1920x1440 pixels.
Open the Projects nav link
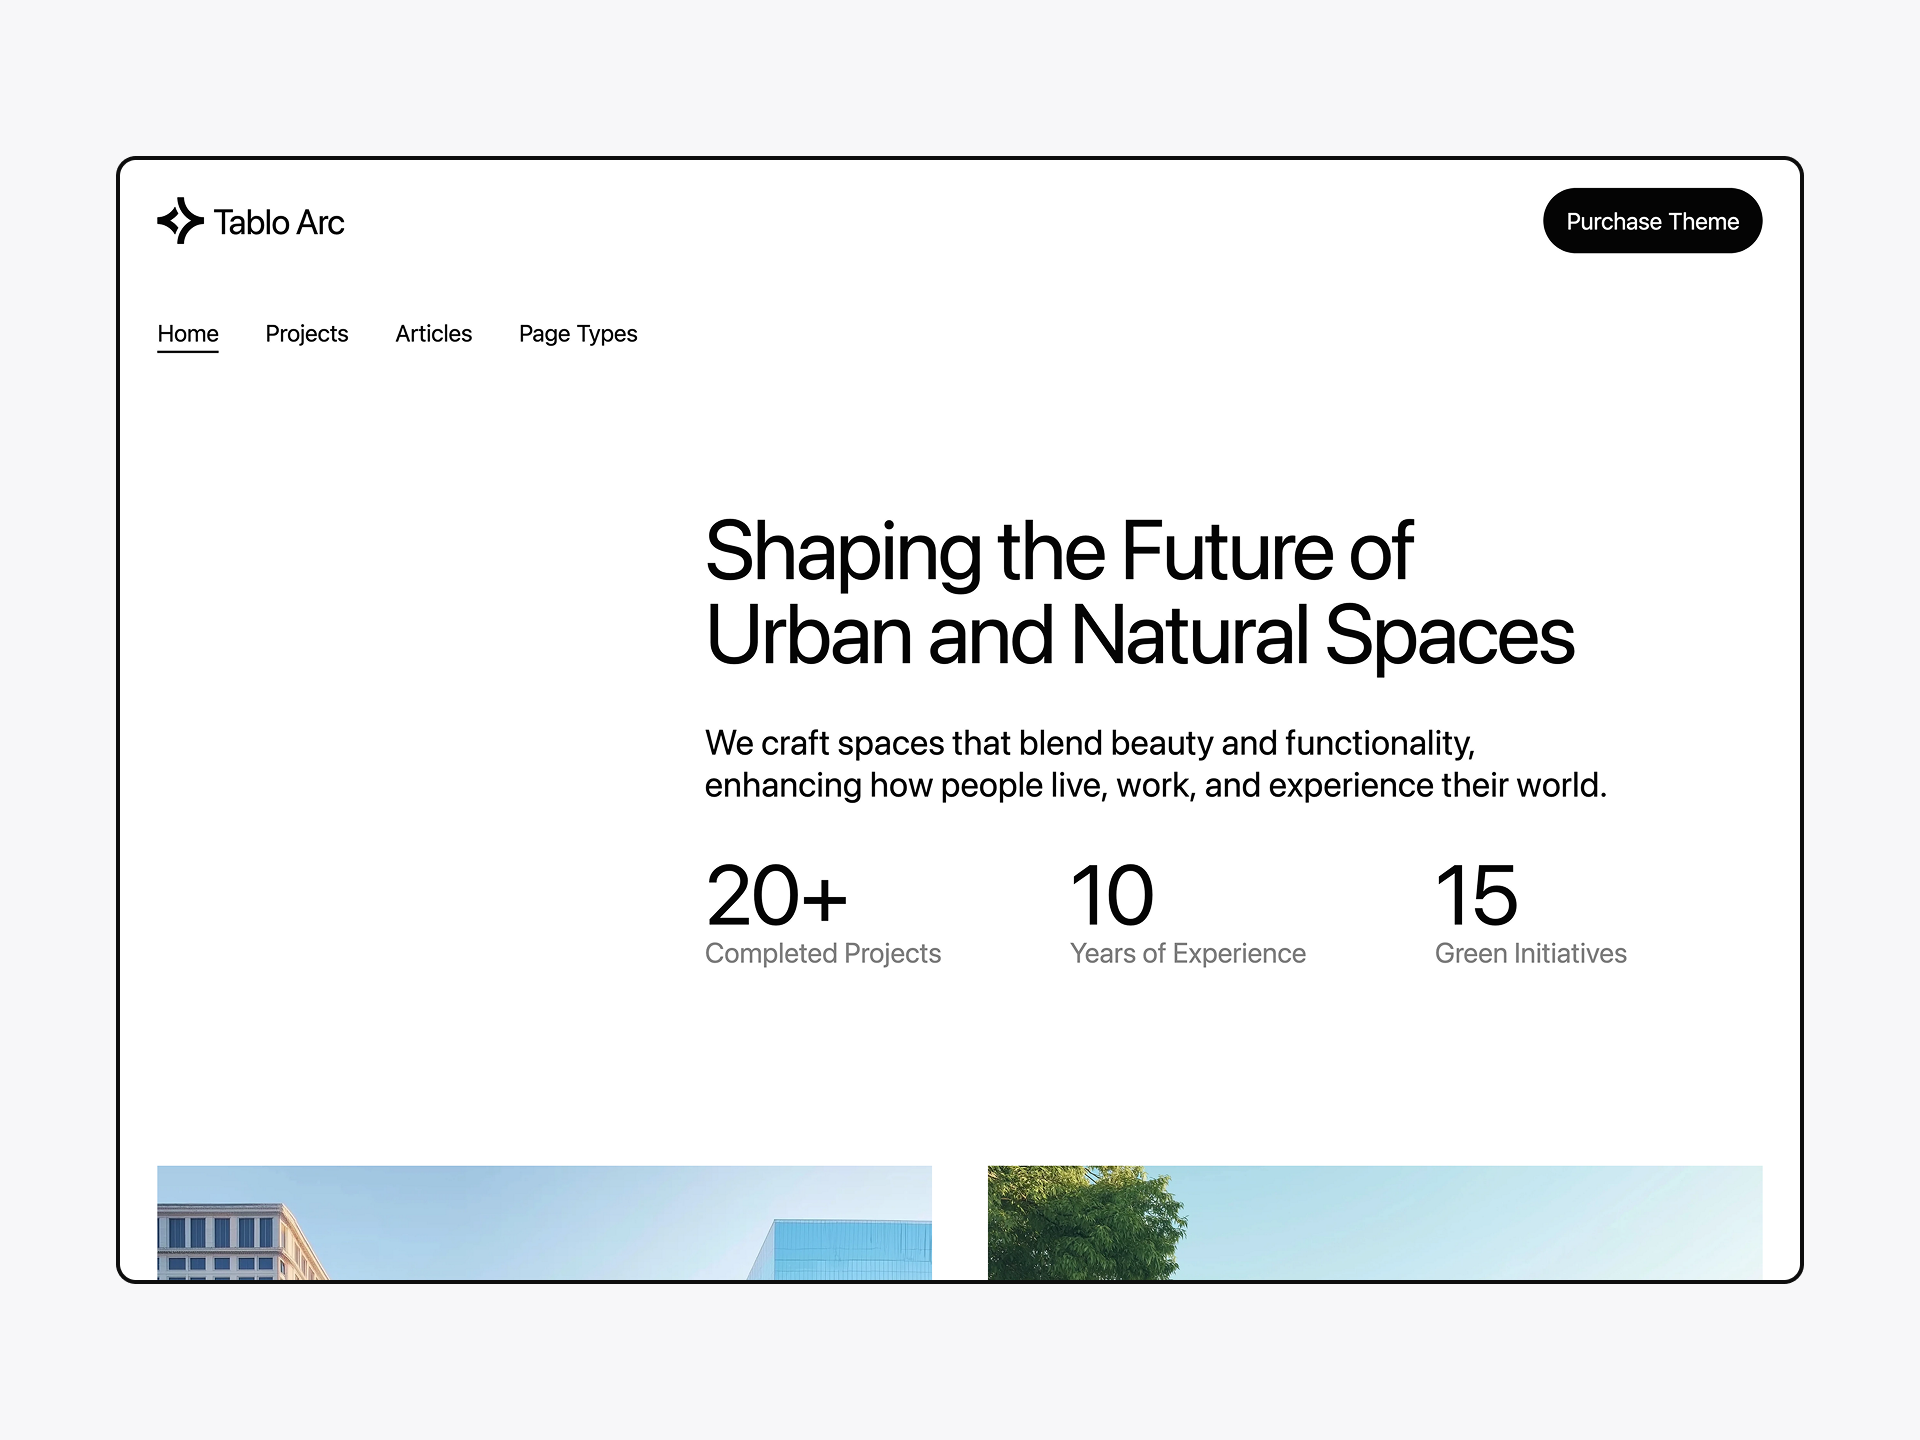tap(307, 334)
